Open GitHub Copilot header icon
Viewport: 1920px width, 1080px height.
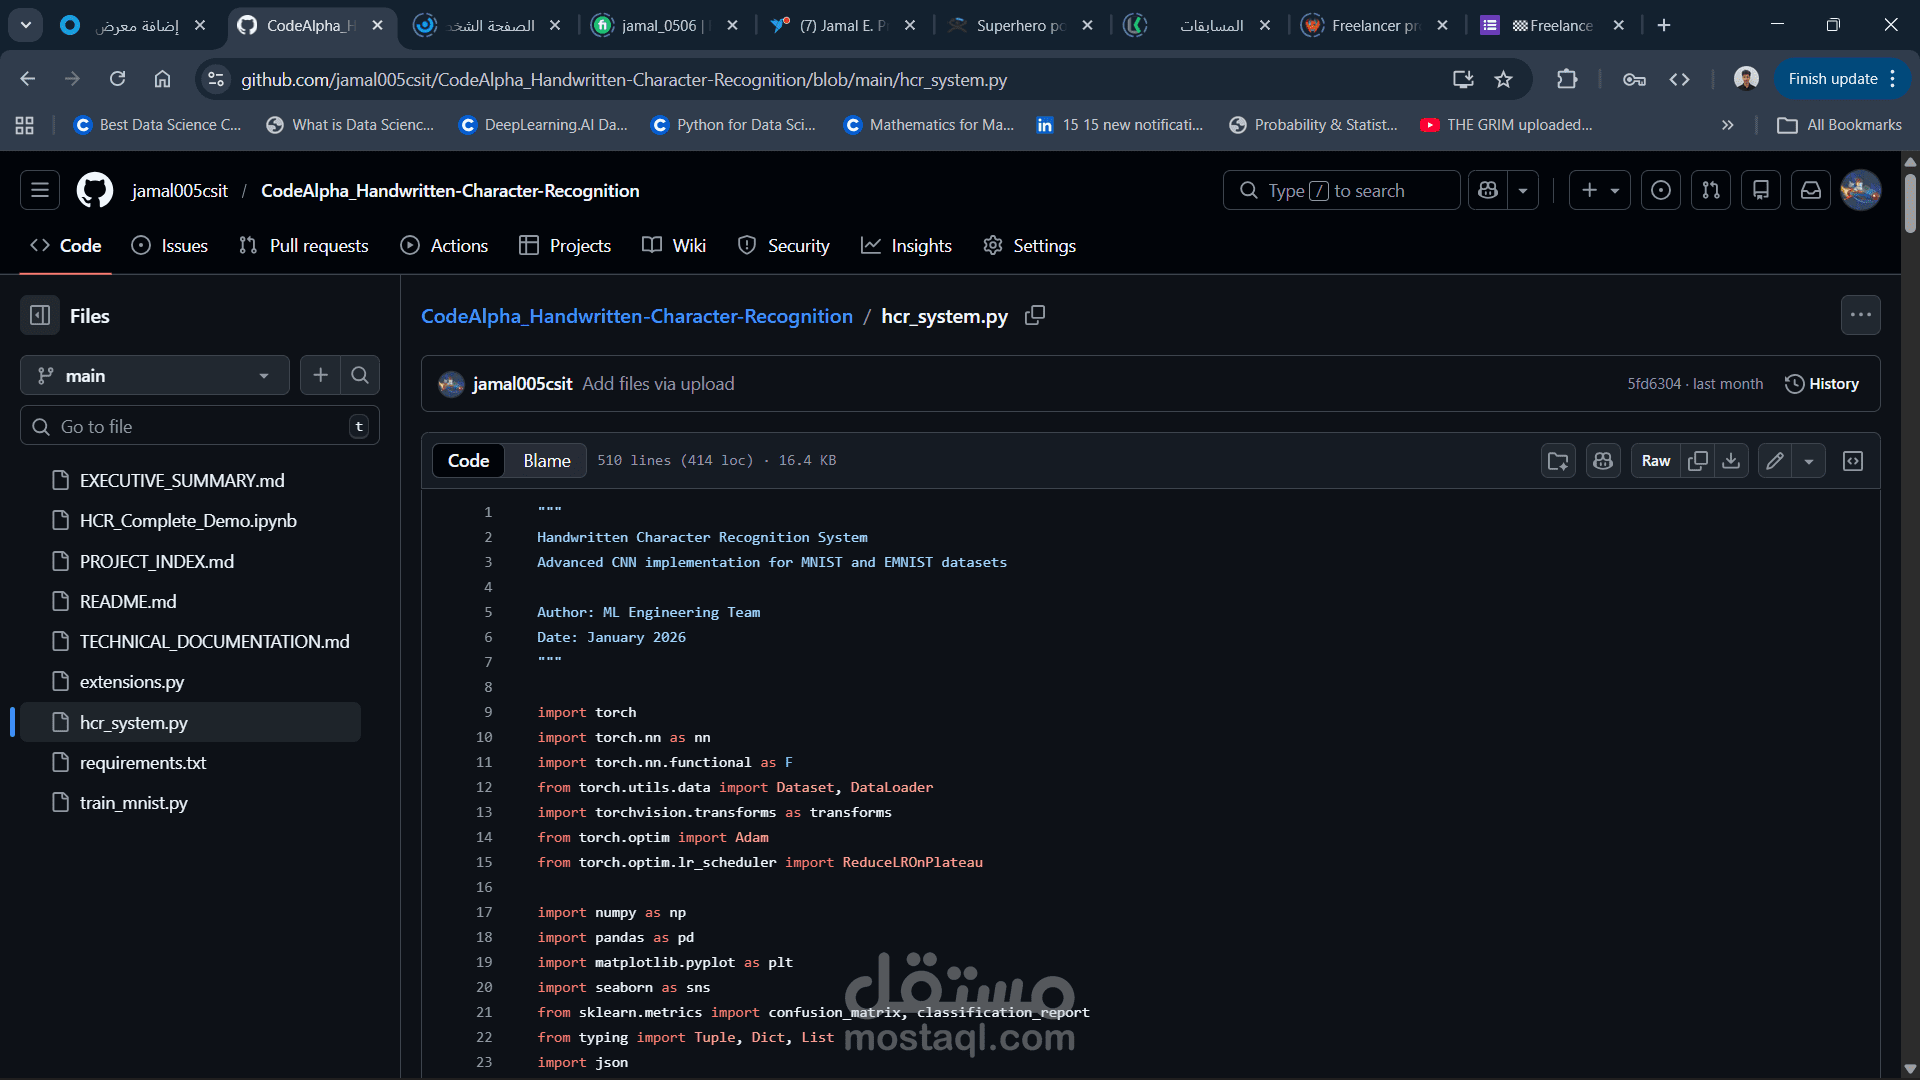click(1488, 190)
